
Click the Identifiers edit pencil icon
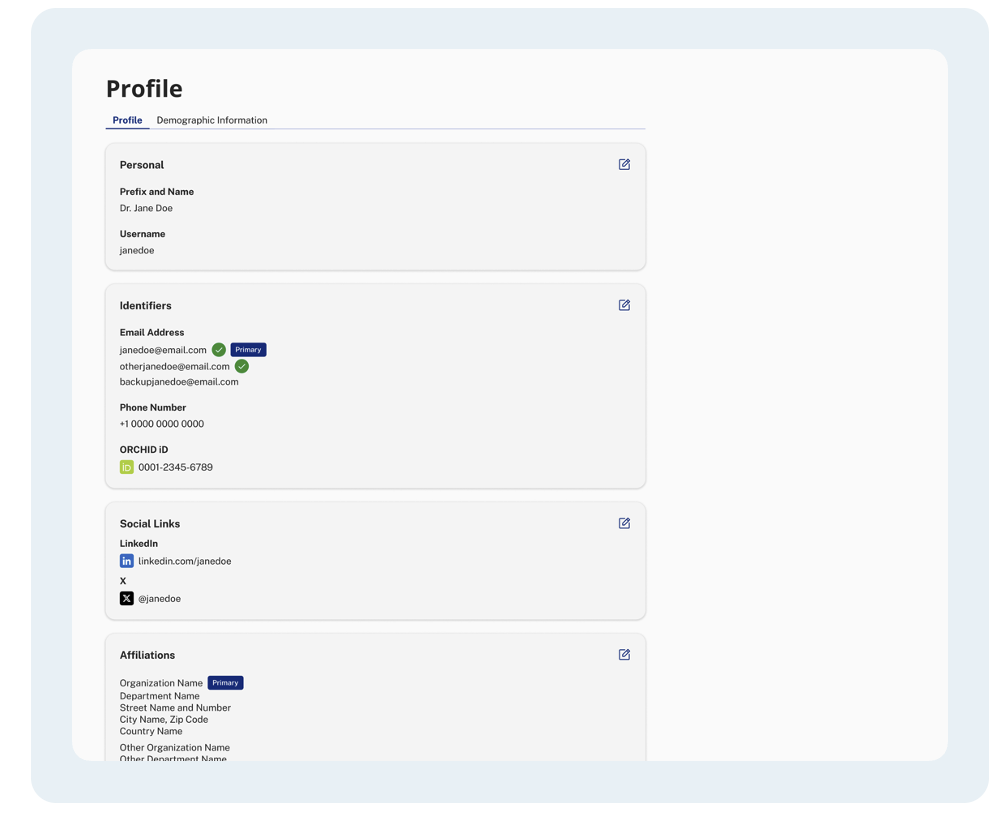point(624,305)
